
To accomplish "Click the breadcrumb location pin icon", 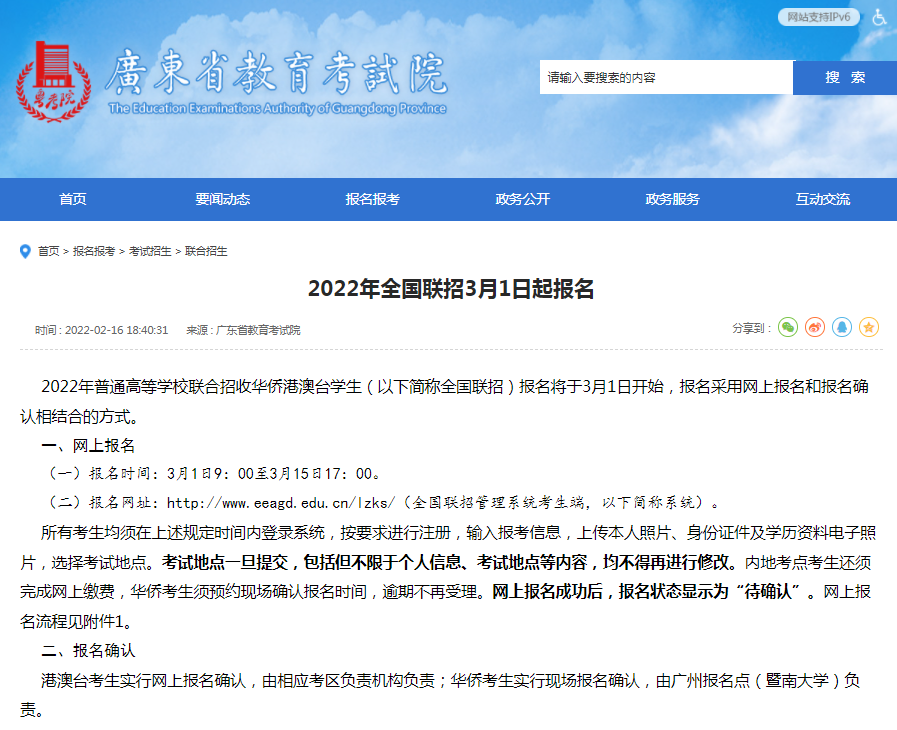I will pyautogui.click(x=25, y=251).
